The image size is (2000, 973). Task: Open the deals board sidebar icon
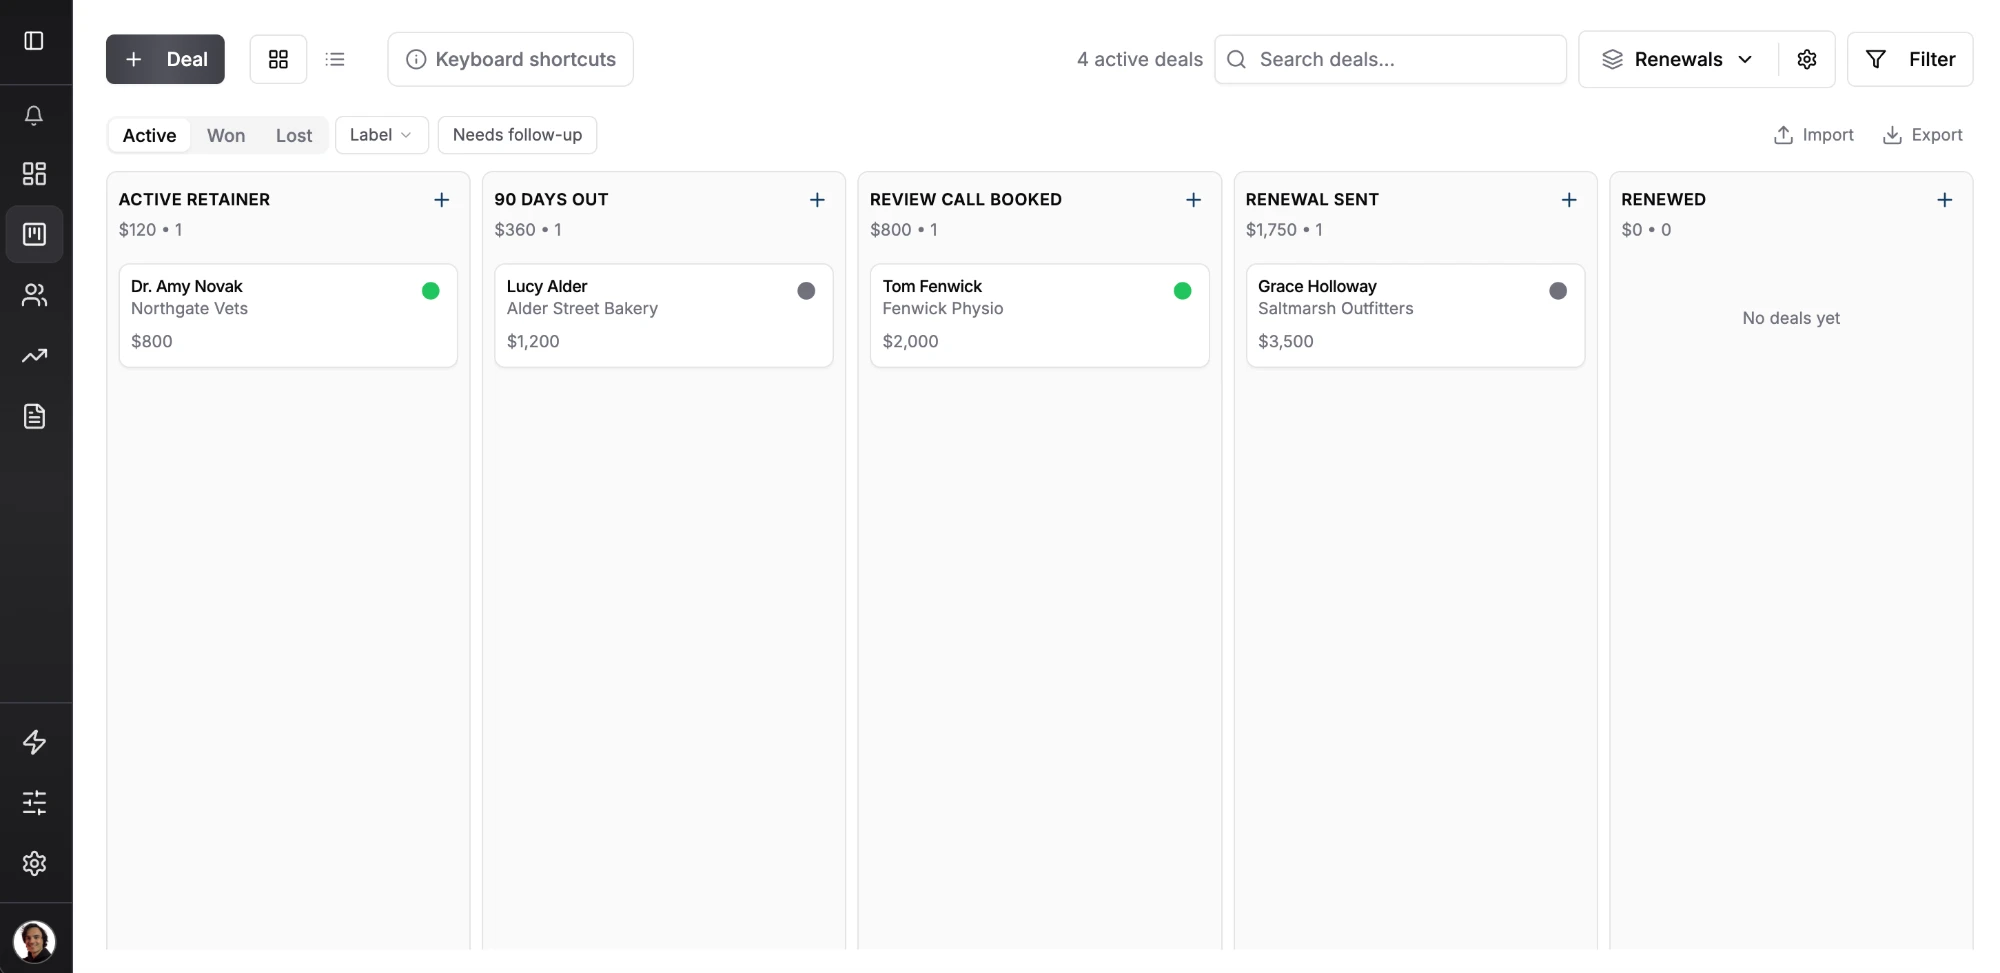(x=34, y=234)
